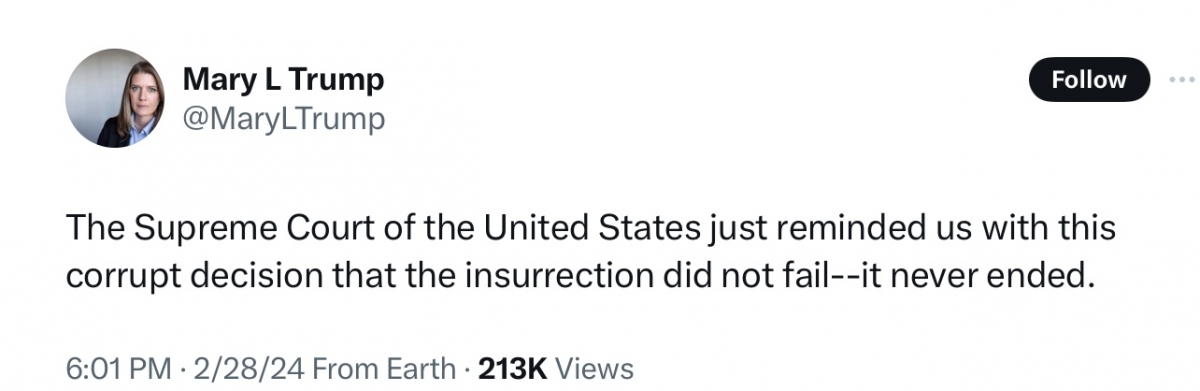Open Mary L Trump's profile picture
The width and height of the screenshot is (1200, 391).
tap(115, 98)
